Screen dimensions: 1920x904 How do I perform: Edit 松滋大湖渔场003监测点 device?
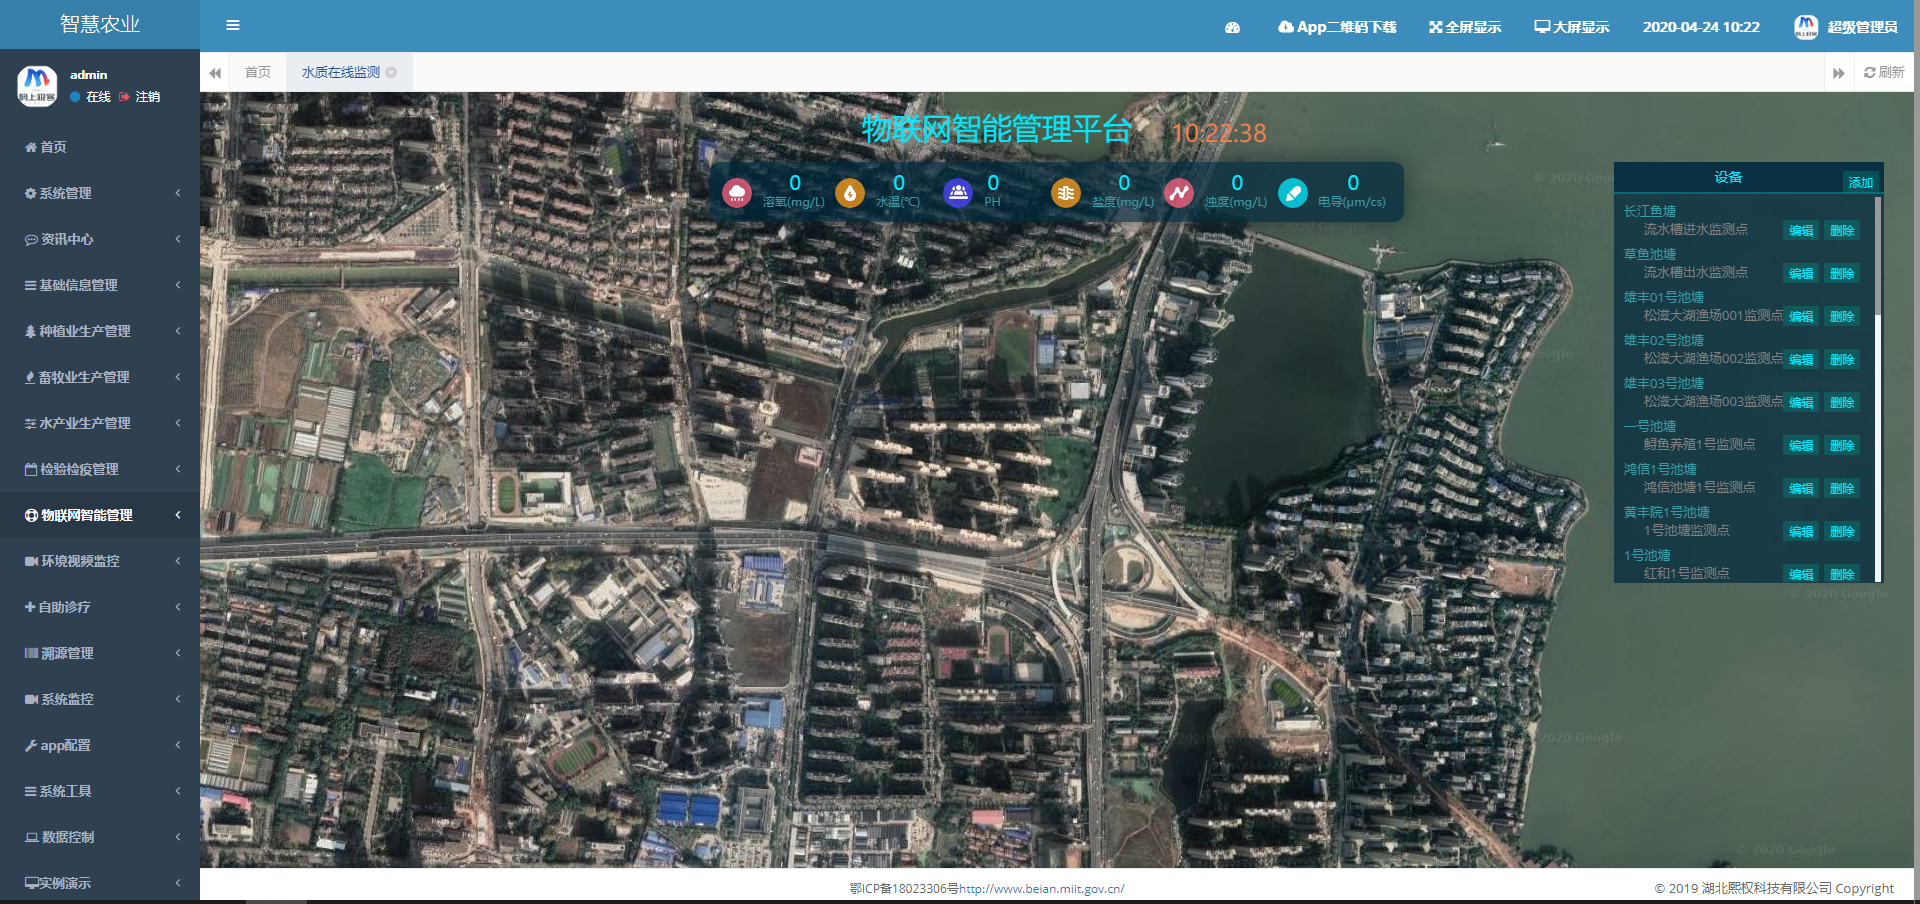[1801, 402]
